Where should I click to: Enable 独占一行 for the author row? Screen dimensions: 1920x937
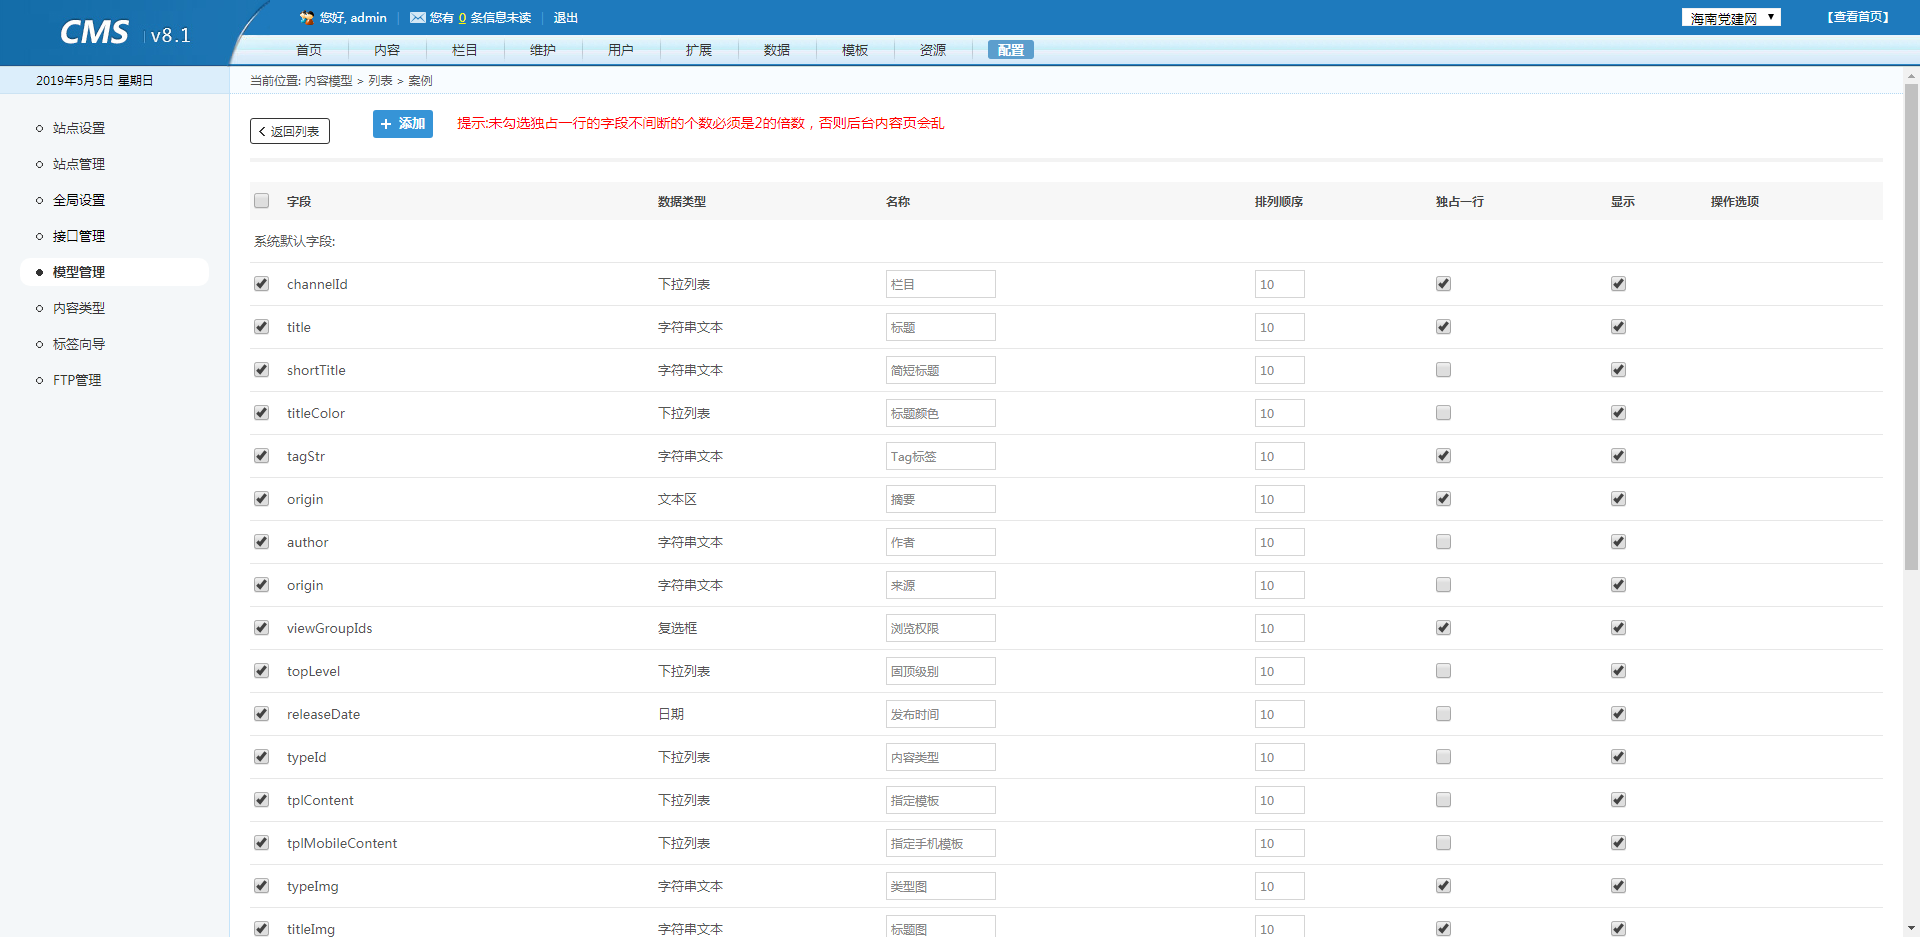click(1443, 542)
